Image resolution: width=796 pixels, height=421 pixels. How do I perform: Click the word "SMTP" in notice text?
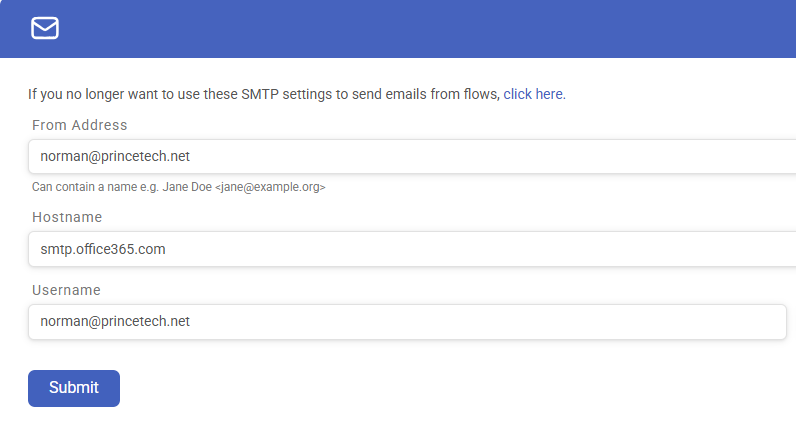[x=260, y=94]
